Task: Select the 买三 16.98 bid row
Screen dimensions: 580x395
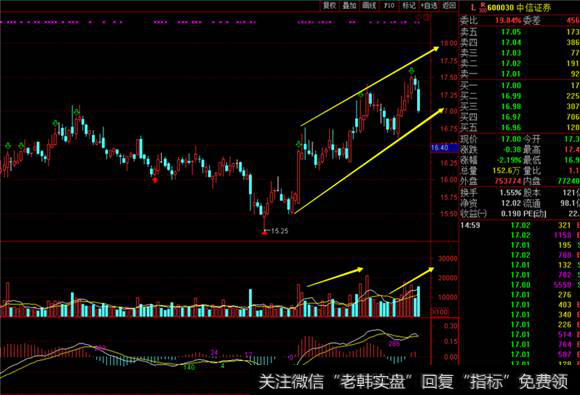Action: coord(519,107)
